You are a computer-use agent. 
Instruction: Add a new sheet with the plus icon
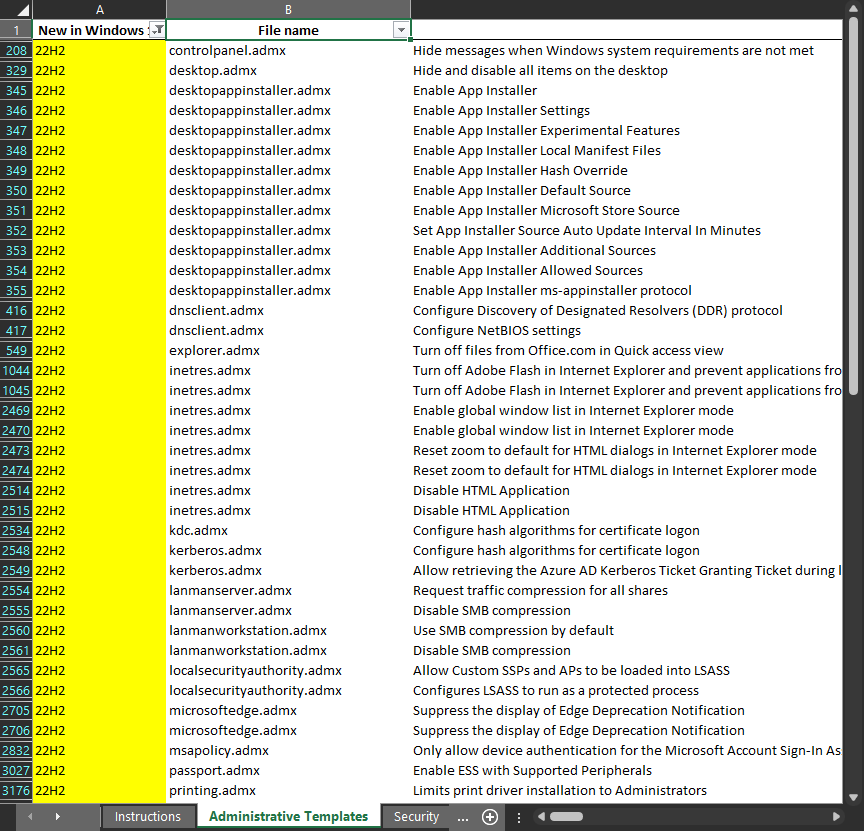(490, 817)
